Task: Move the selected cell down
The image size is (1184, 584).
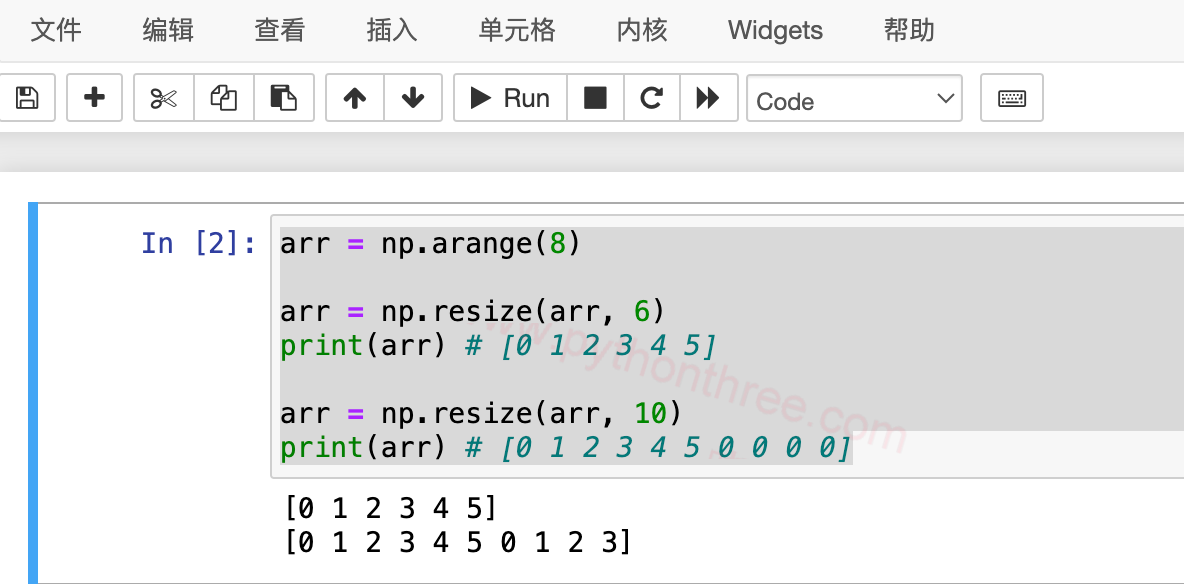Action: tap(413, 97)
